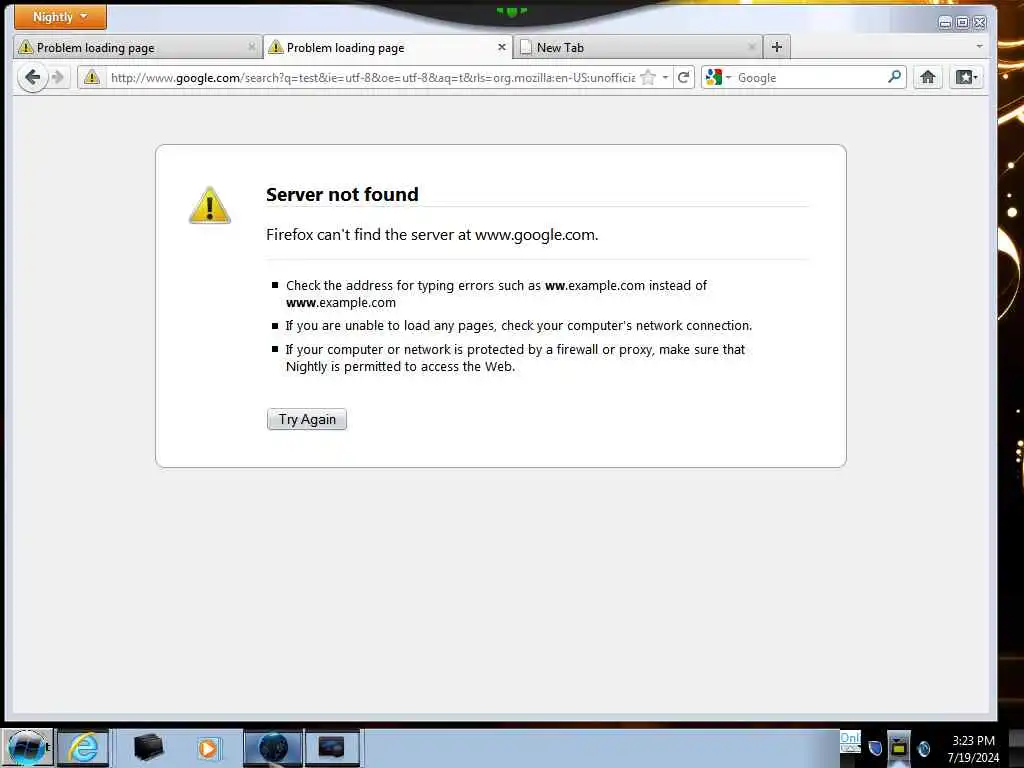Screen dimensions: 1024x768
Task: Open a new tab with plus button
Action: click(776, 47)
